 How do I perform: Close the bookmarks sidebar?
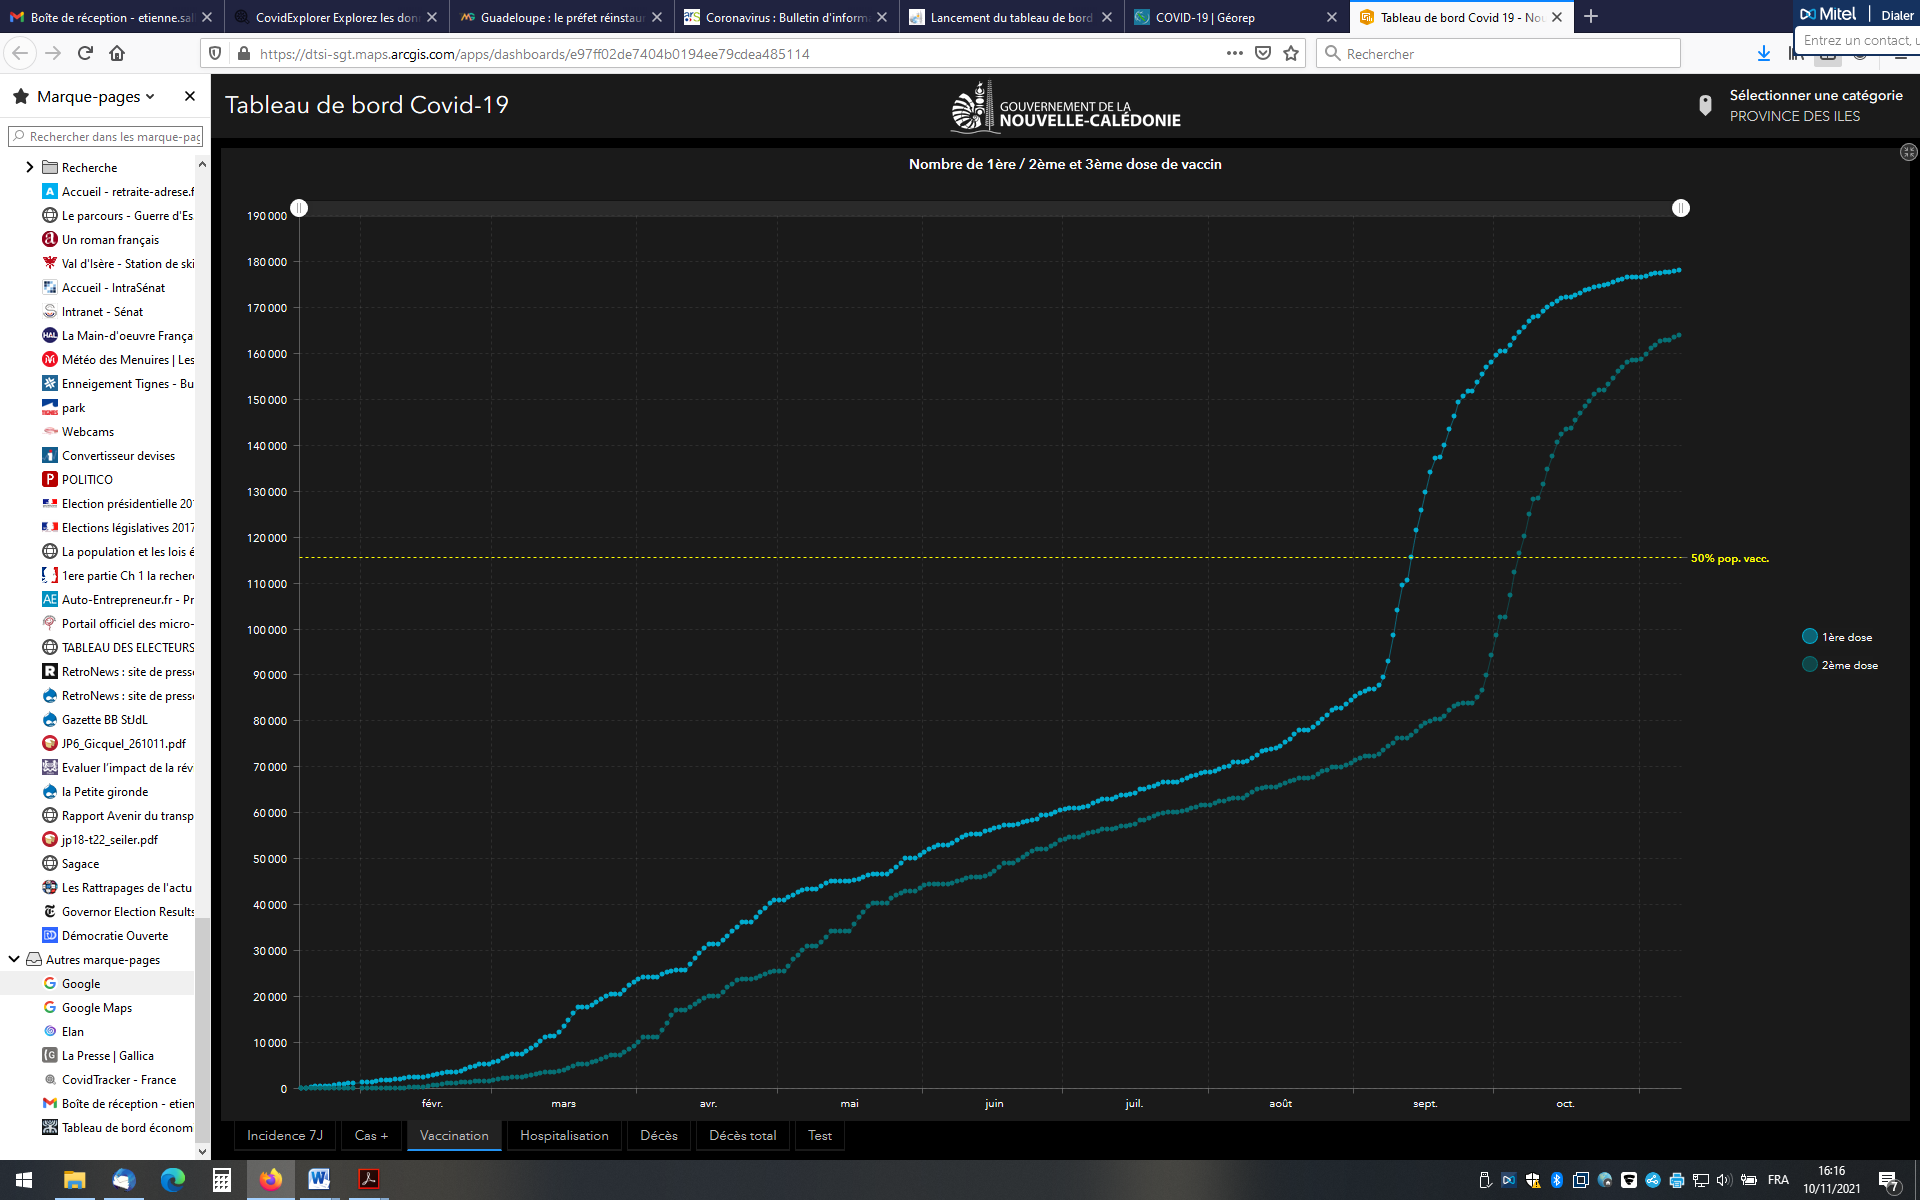pyautogui.click(x=190, y=96)
